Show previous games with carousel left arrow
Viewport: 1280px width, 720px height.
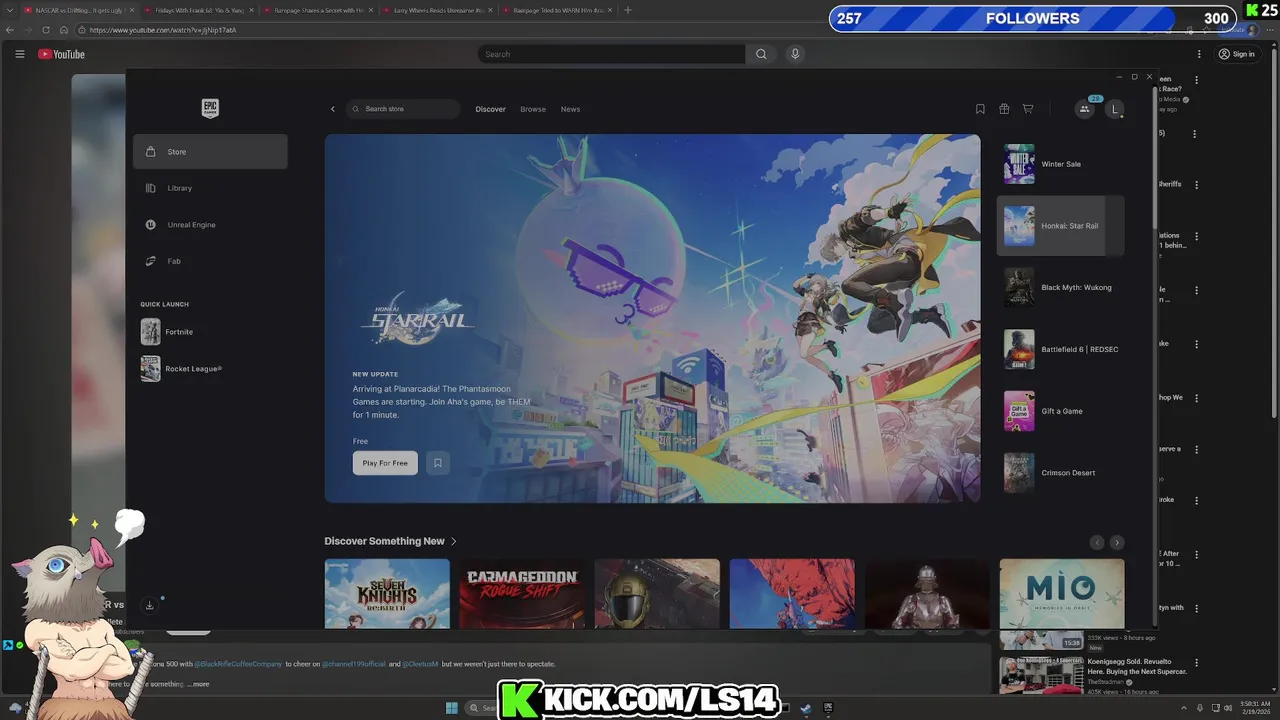[x=1097, y=542]
